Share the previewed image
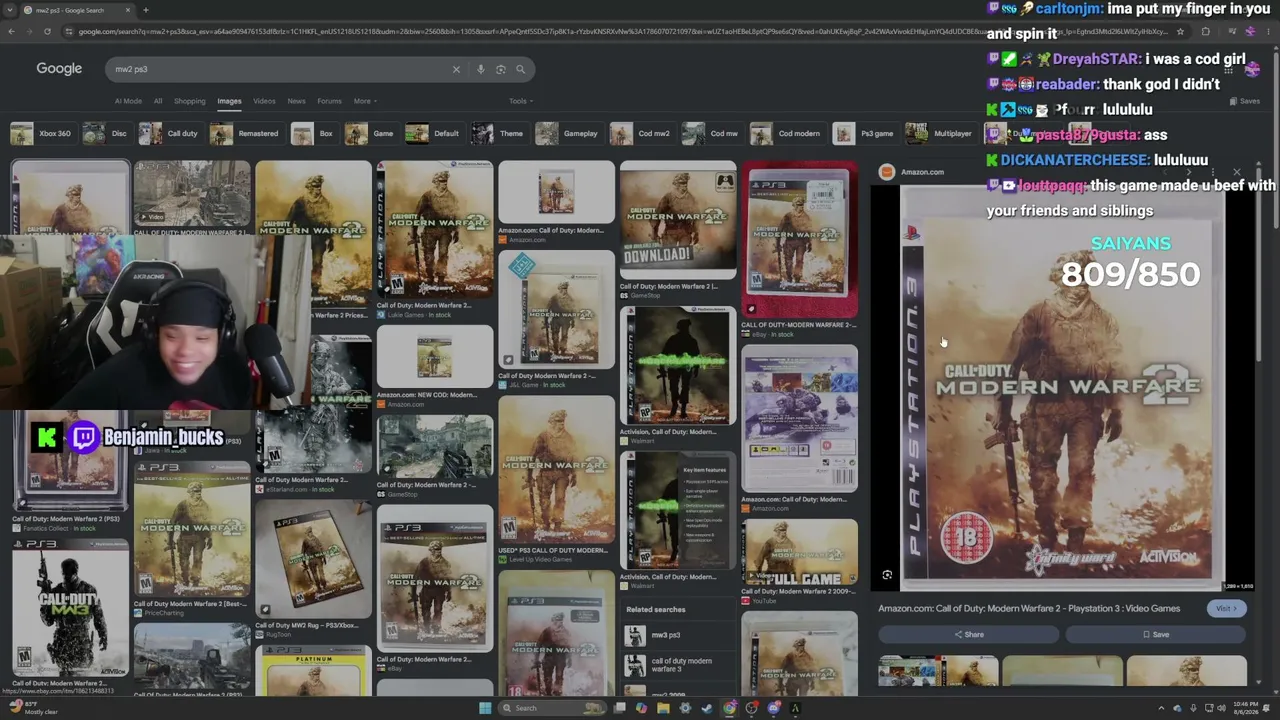The image size is (1280, 720). click(x=969, y=634)
